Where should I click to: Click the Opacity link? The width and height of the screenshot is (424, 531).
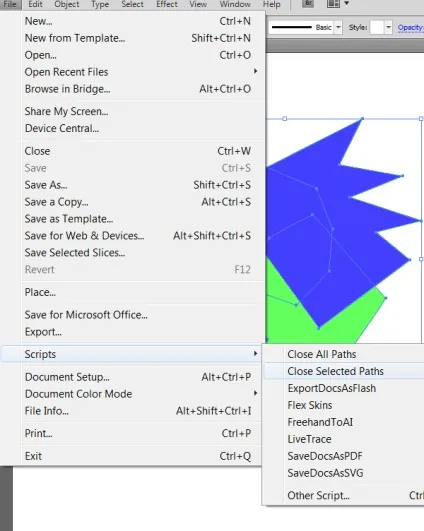point(410,27)
